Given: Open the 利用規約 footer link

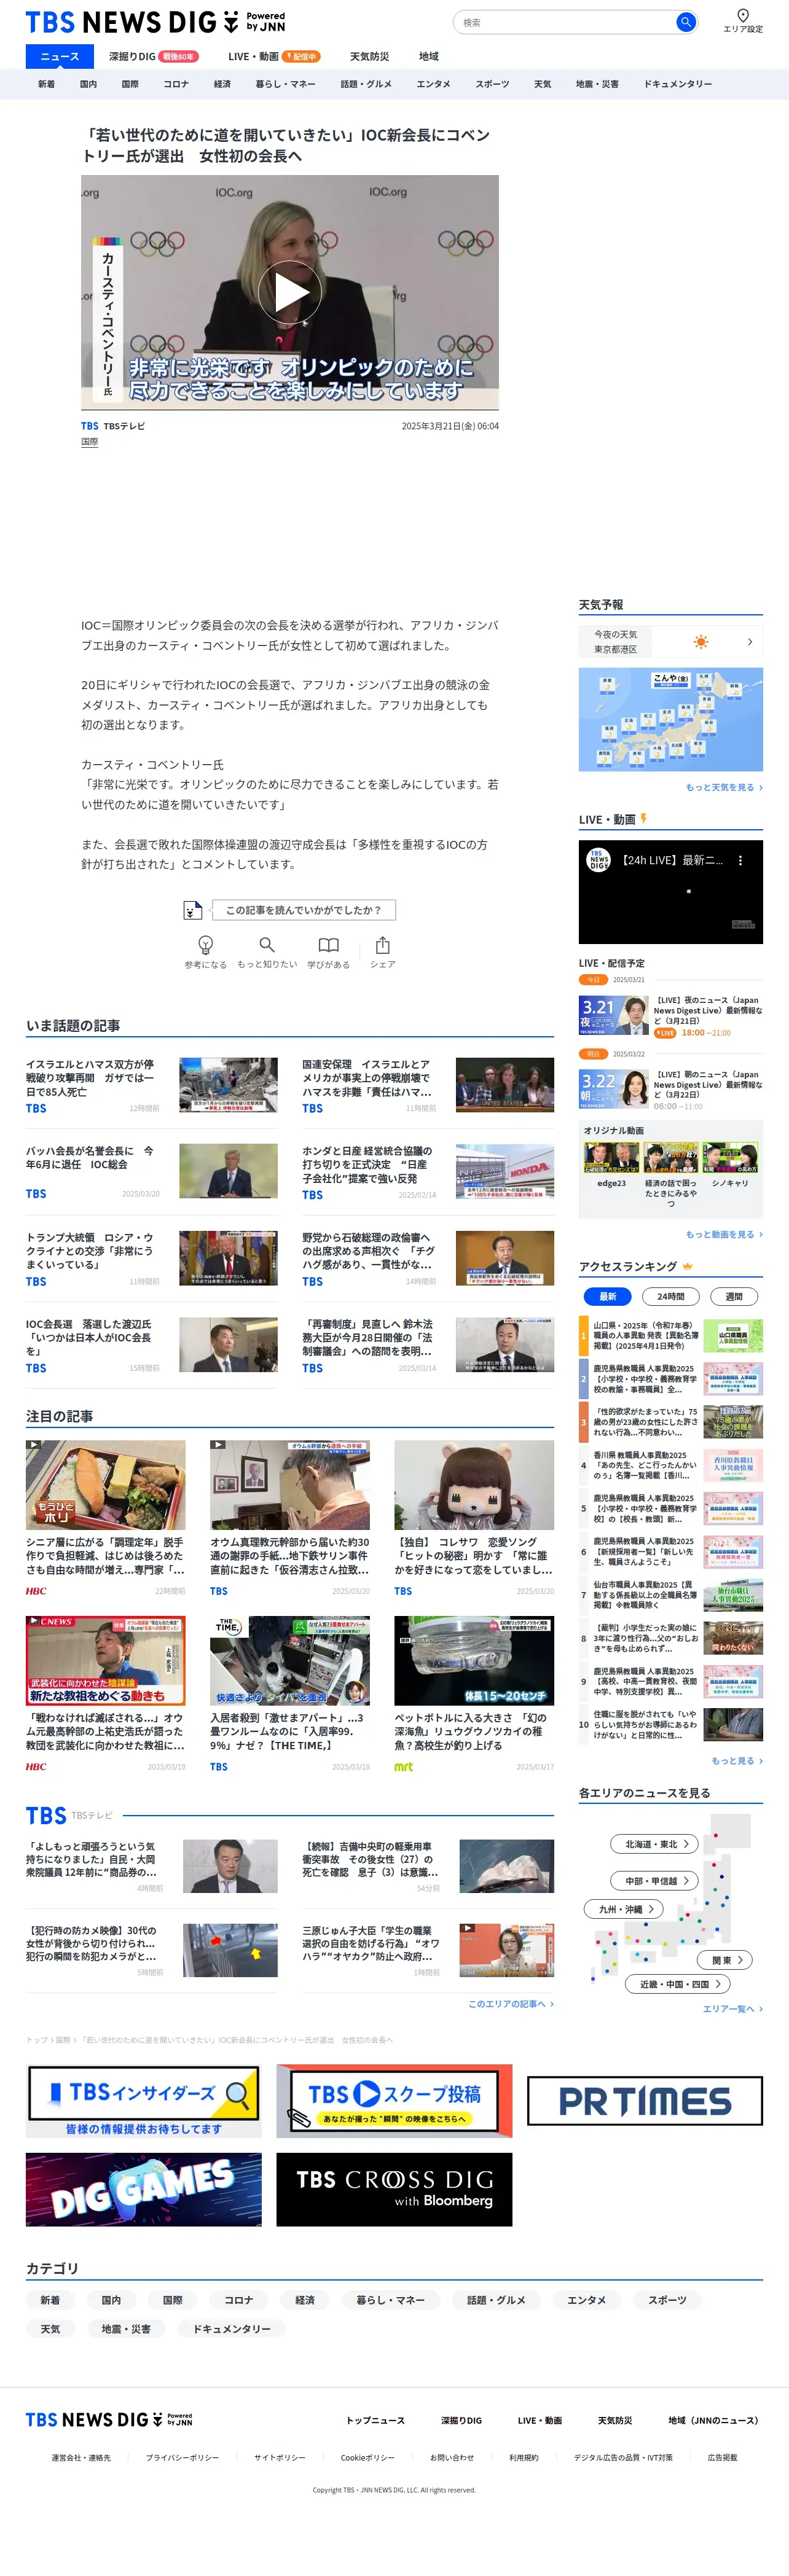Looking at the screenshot, I should click(x=524, y=2457).
